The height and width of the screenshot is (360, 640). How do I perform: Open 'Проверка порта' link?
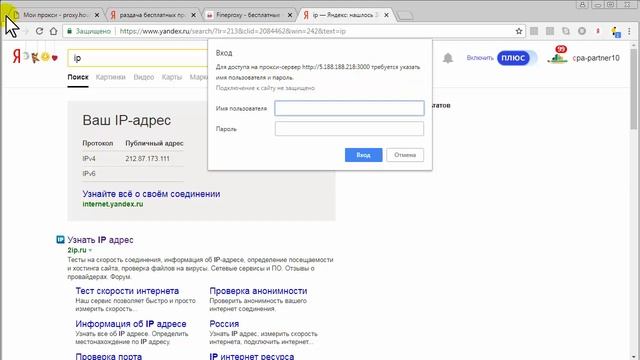[109, 356]
